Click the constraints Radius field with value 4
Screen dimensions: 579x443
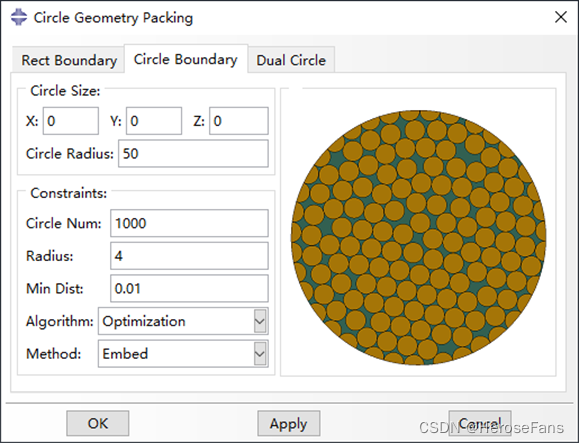click(x=189, y=256)
